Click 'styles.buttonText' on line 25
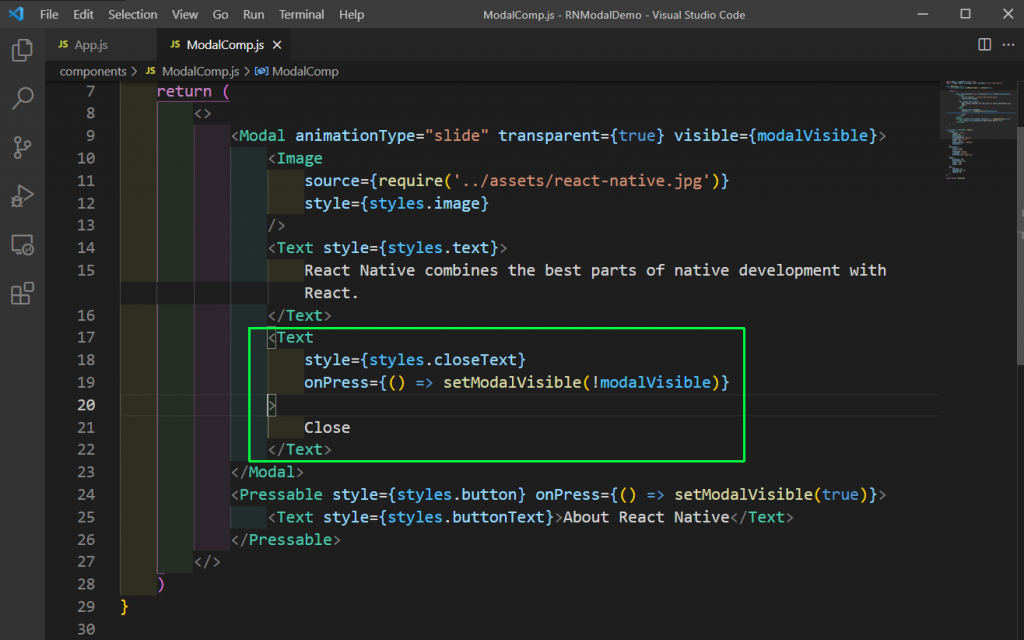This screenshot has width=1024, height=640. pos(466,517)
